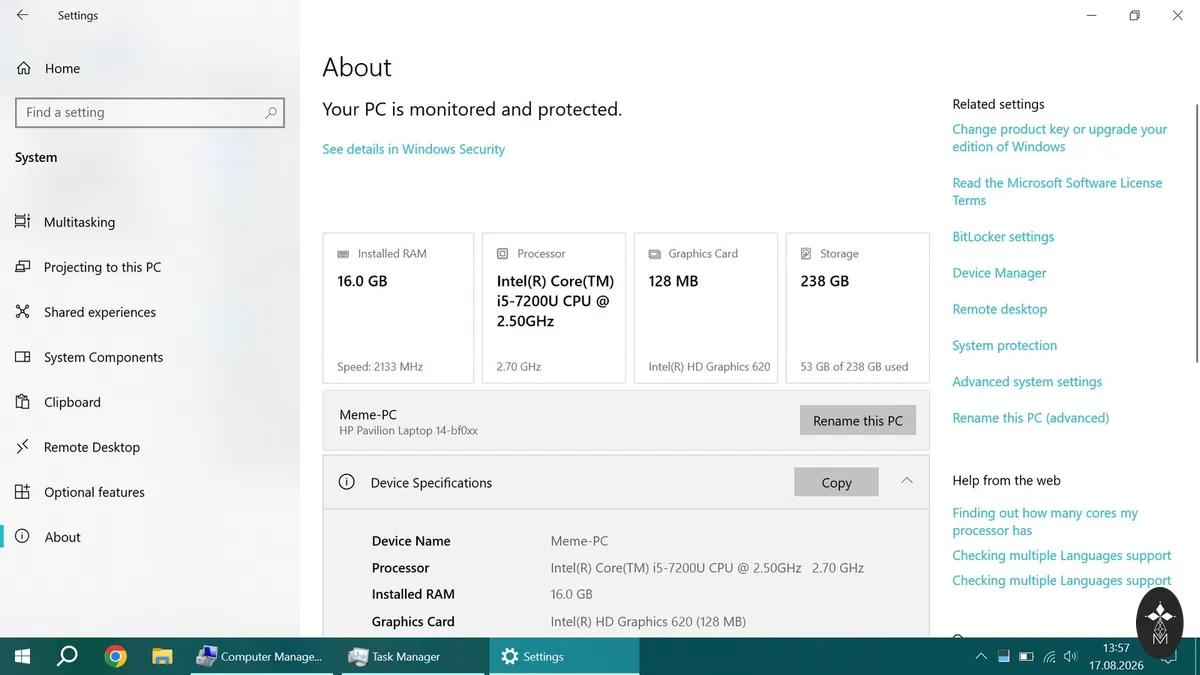This screenshot has width=1200, height=675.
Task: Click the Settings taskbar button
Action: coord(564,657)
